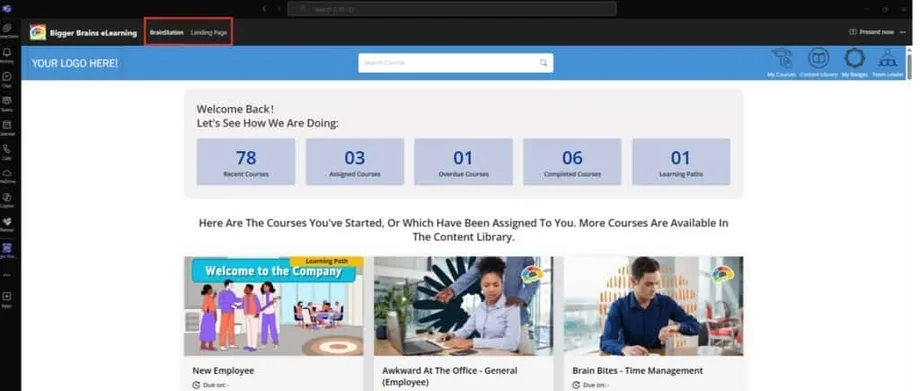View My Badges icon
This screenshot has width=920, height=391.
854,63
